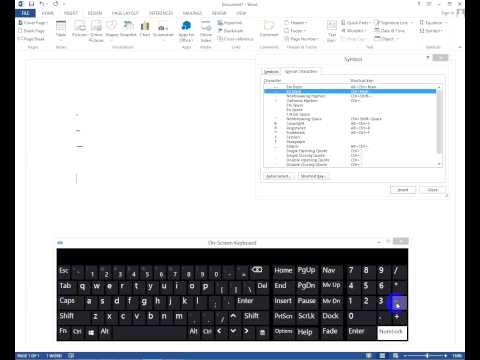The height and width of the screenshot is (360, 480).
Task: Click the Symbol list vertical scrollbar
Action: [x=439, y=125]
